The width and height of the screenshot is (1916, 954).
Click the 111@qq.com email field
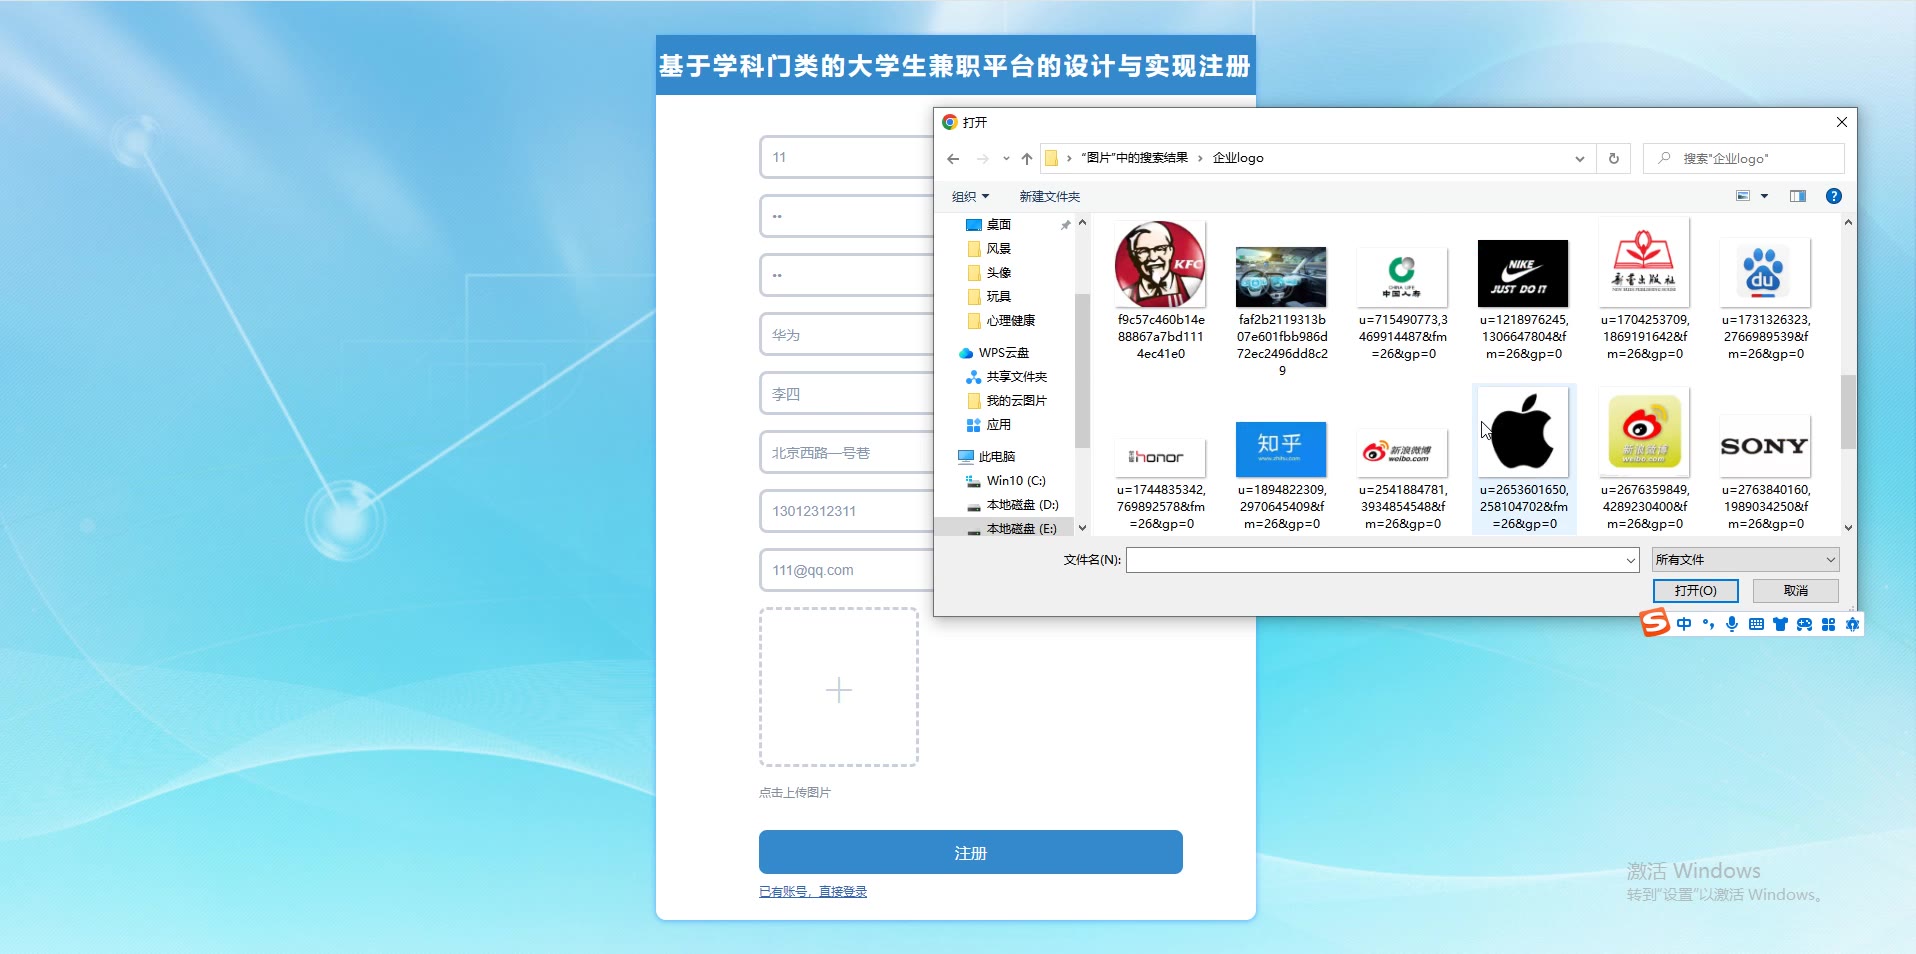(846, 570)
